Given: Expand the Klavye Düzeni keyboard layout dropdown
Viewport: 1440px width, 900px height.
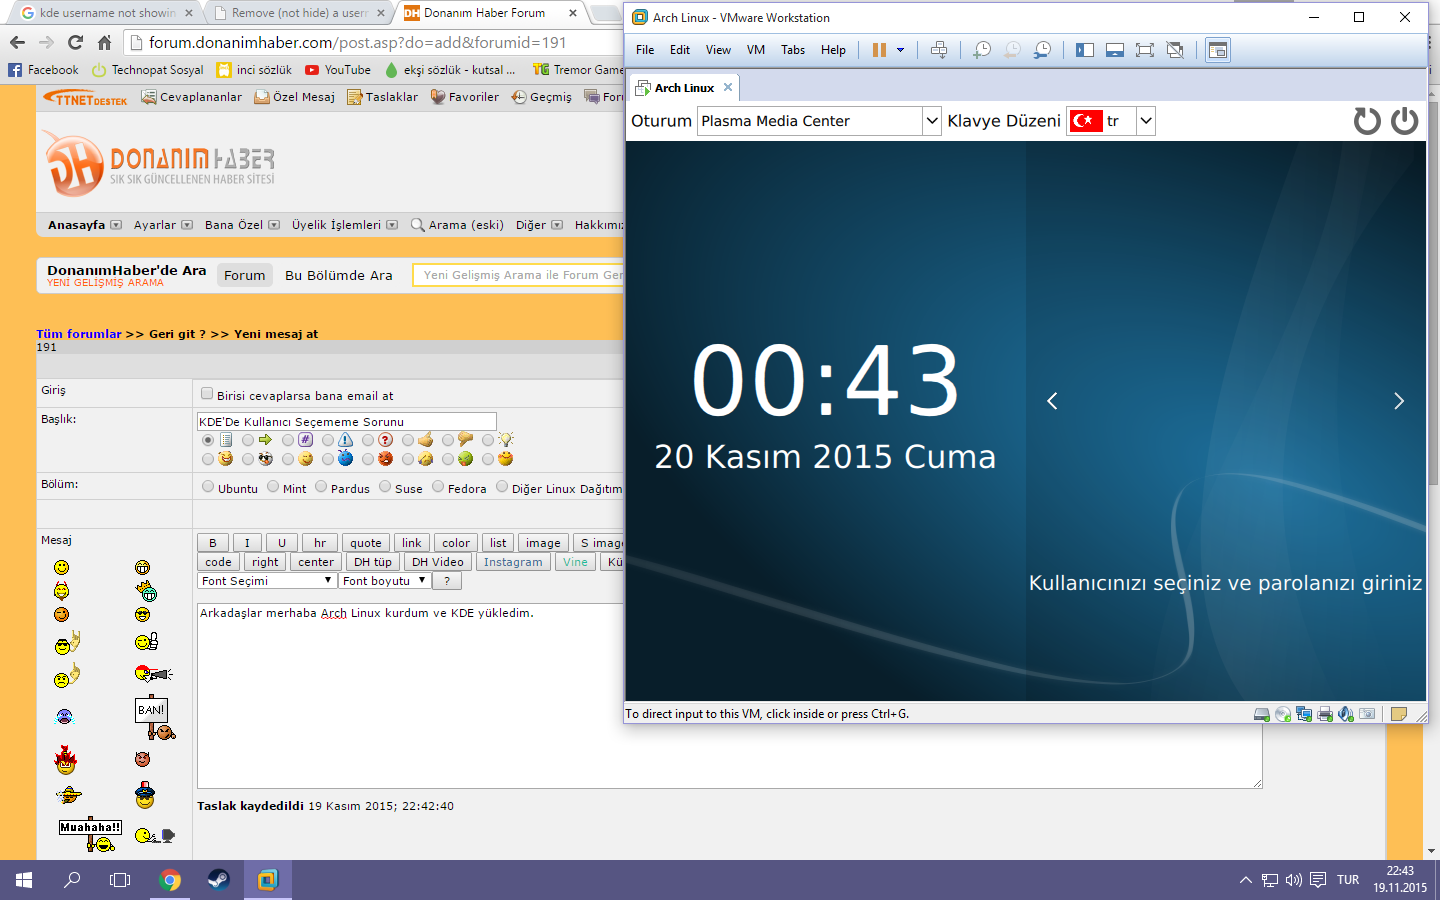Looking at the screenshot, I should click(x=1146, y=121).
